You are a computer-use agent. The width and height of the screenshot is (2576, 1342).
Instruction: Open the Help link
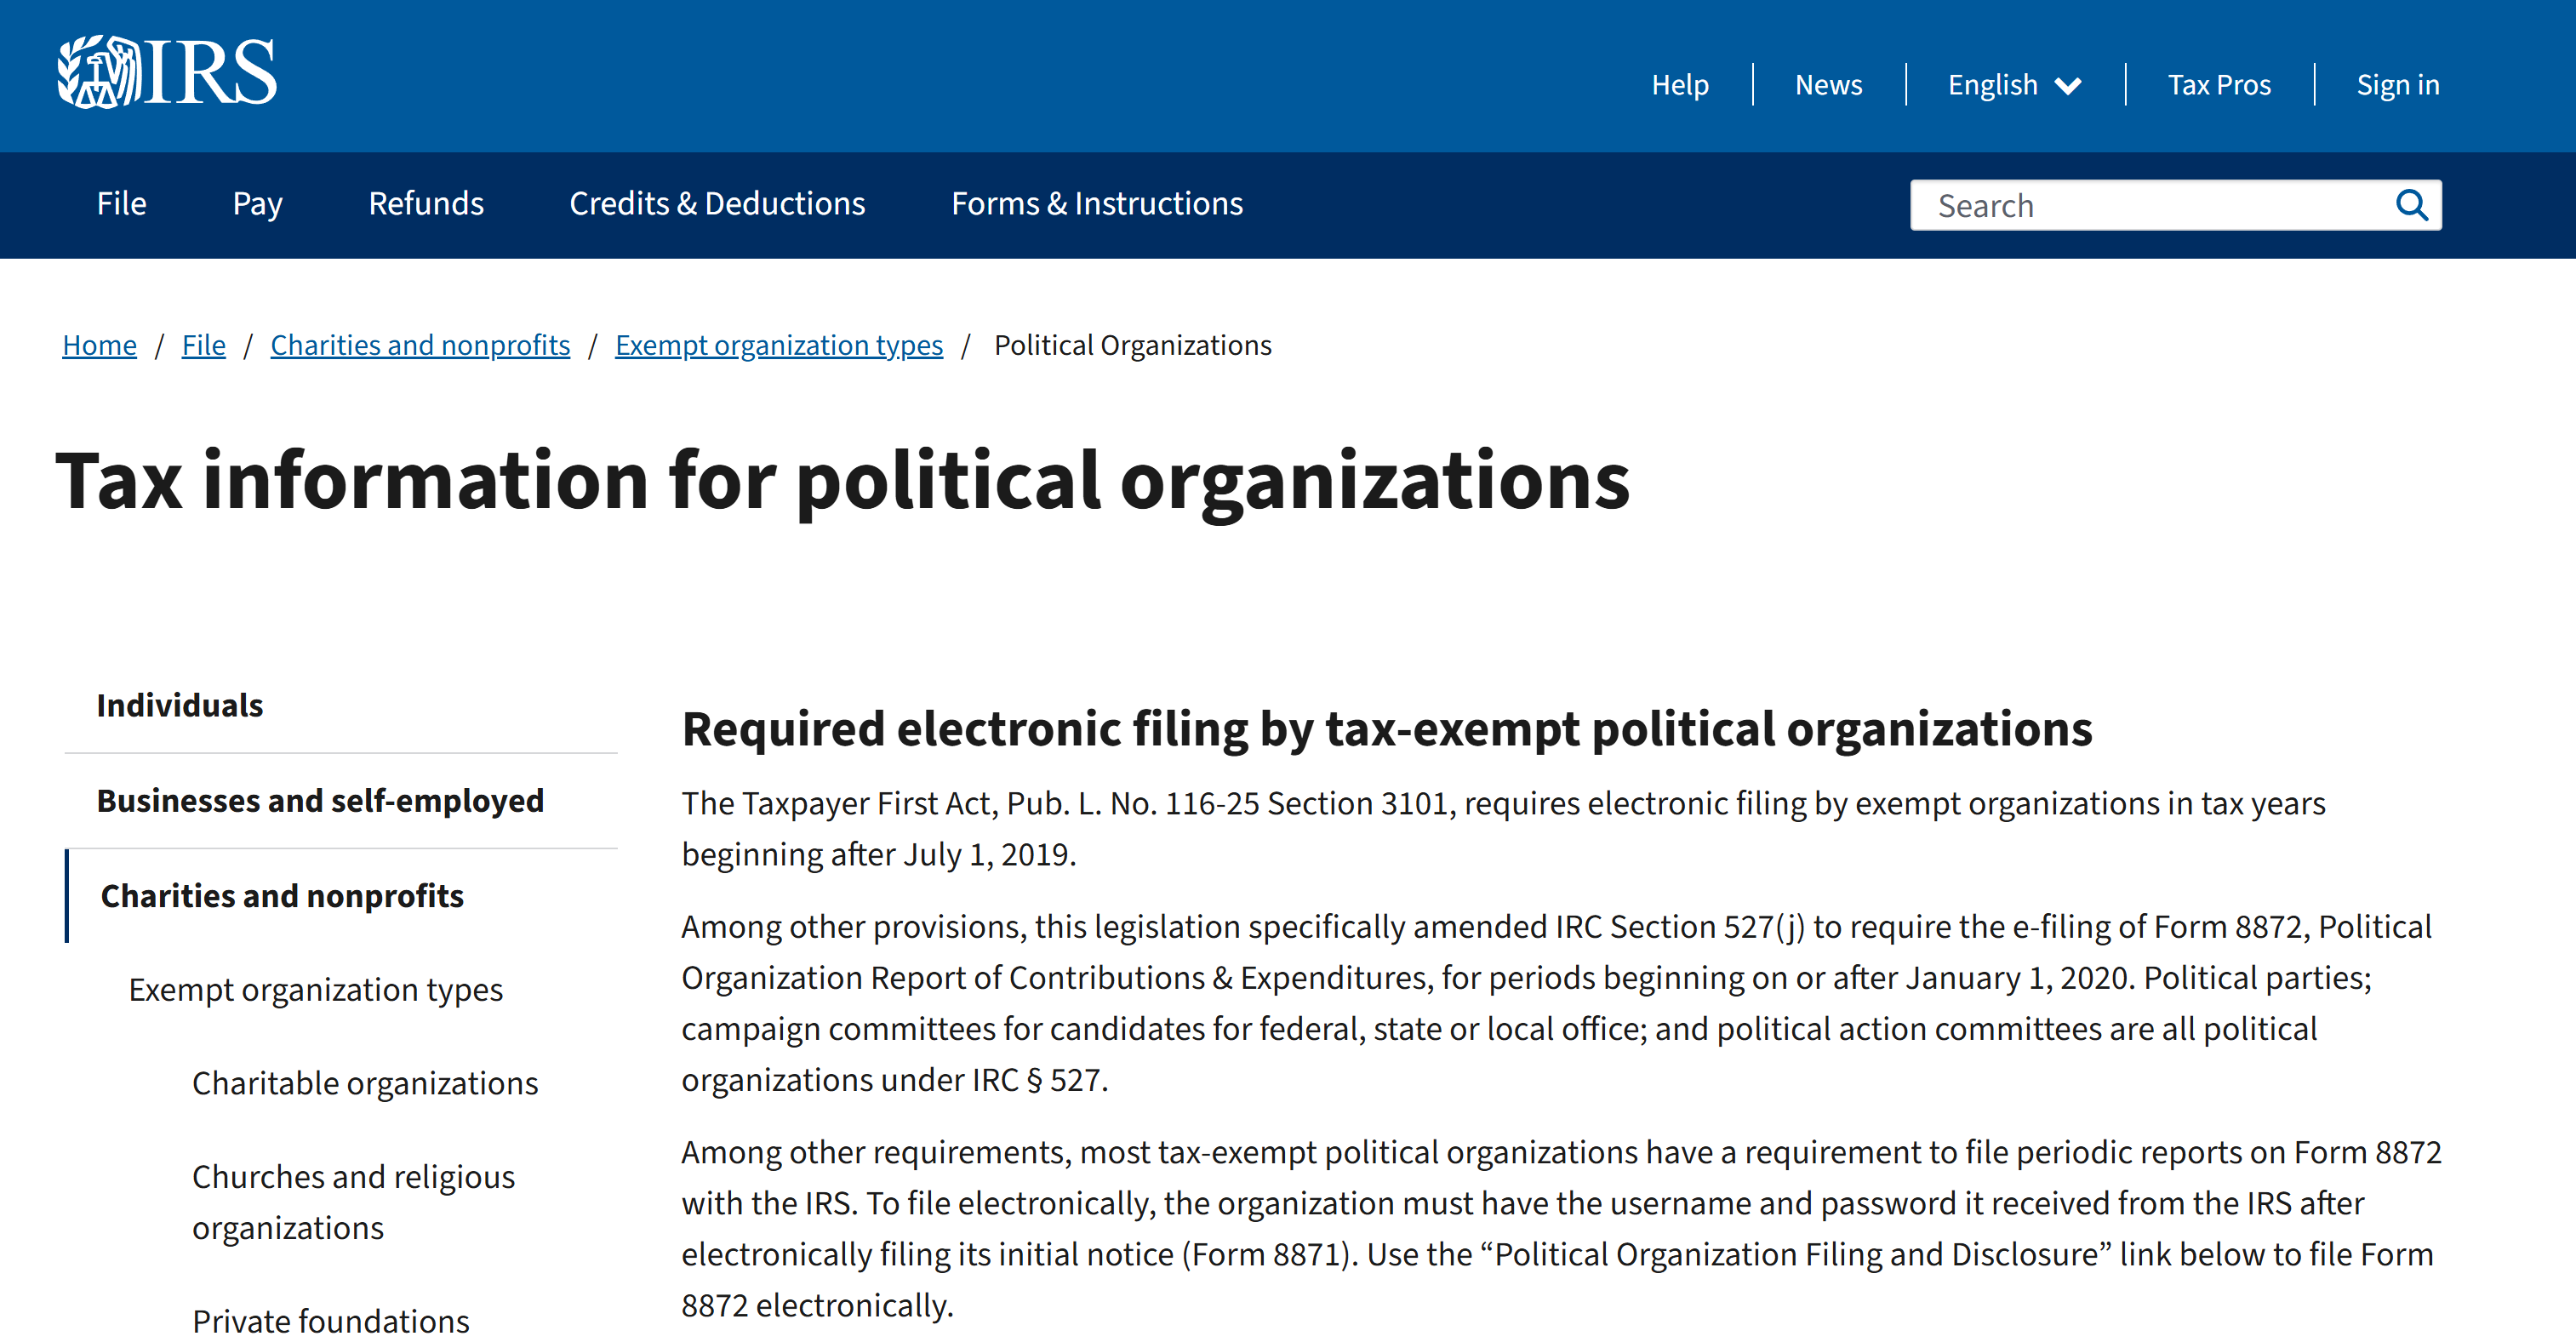(1680, 85)
